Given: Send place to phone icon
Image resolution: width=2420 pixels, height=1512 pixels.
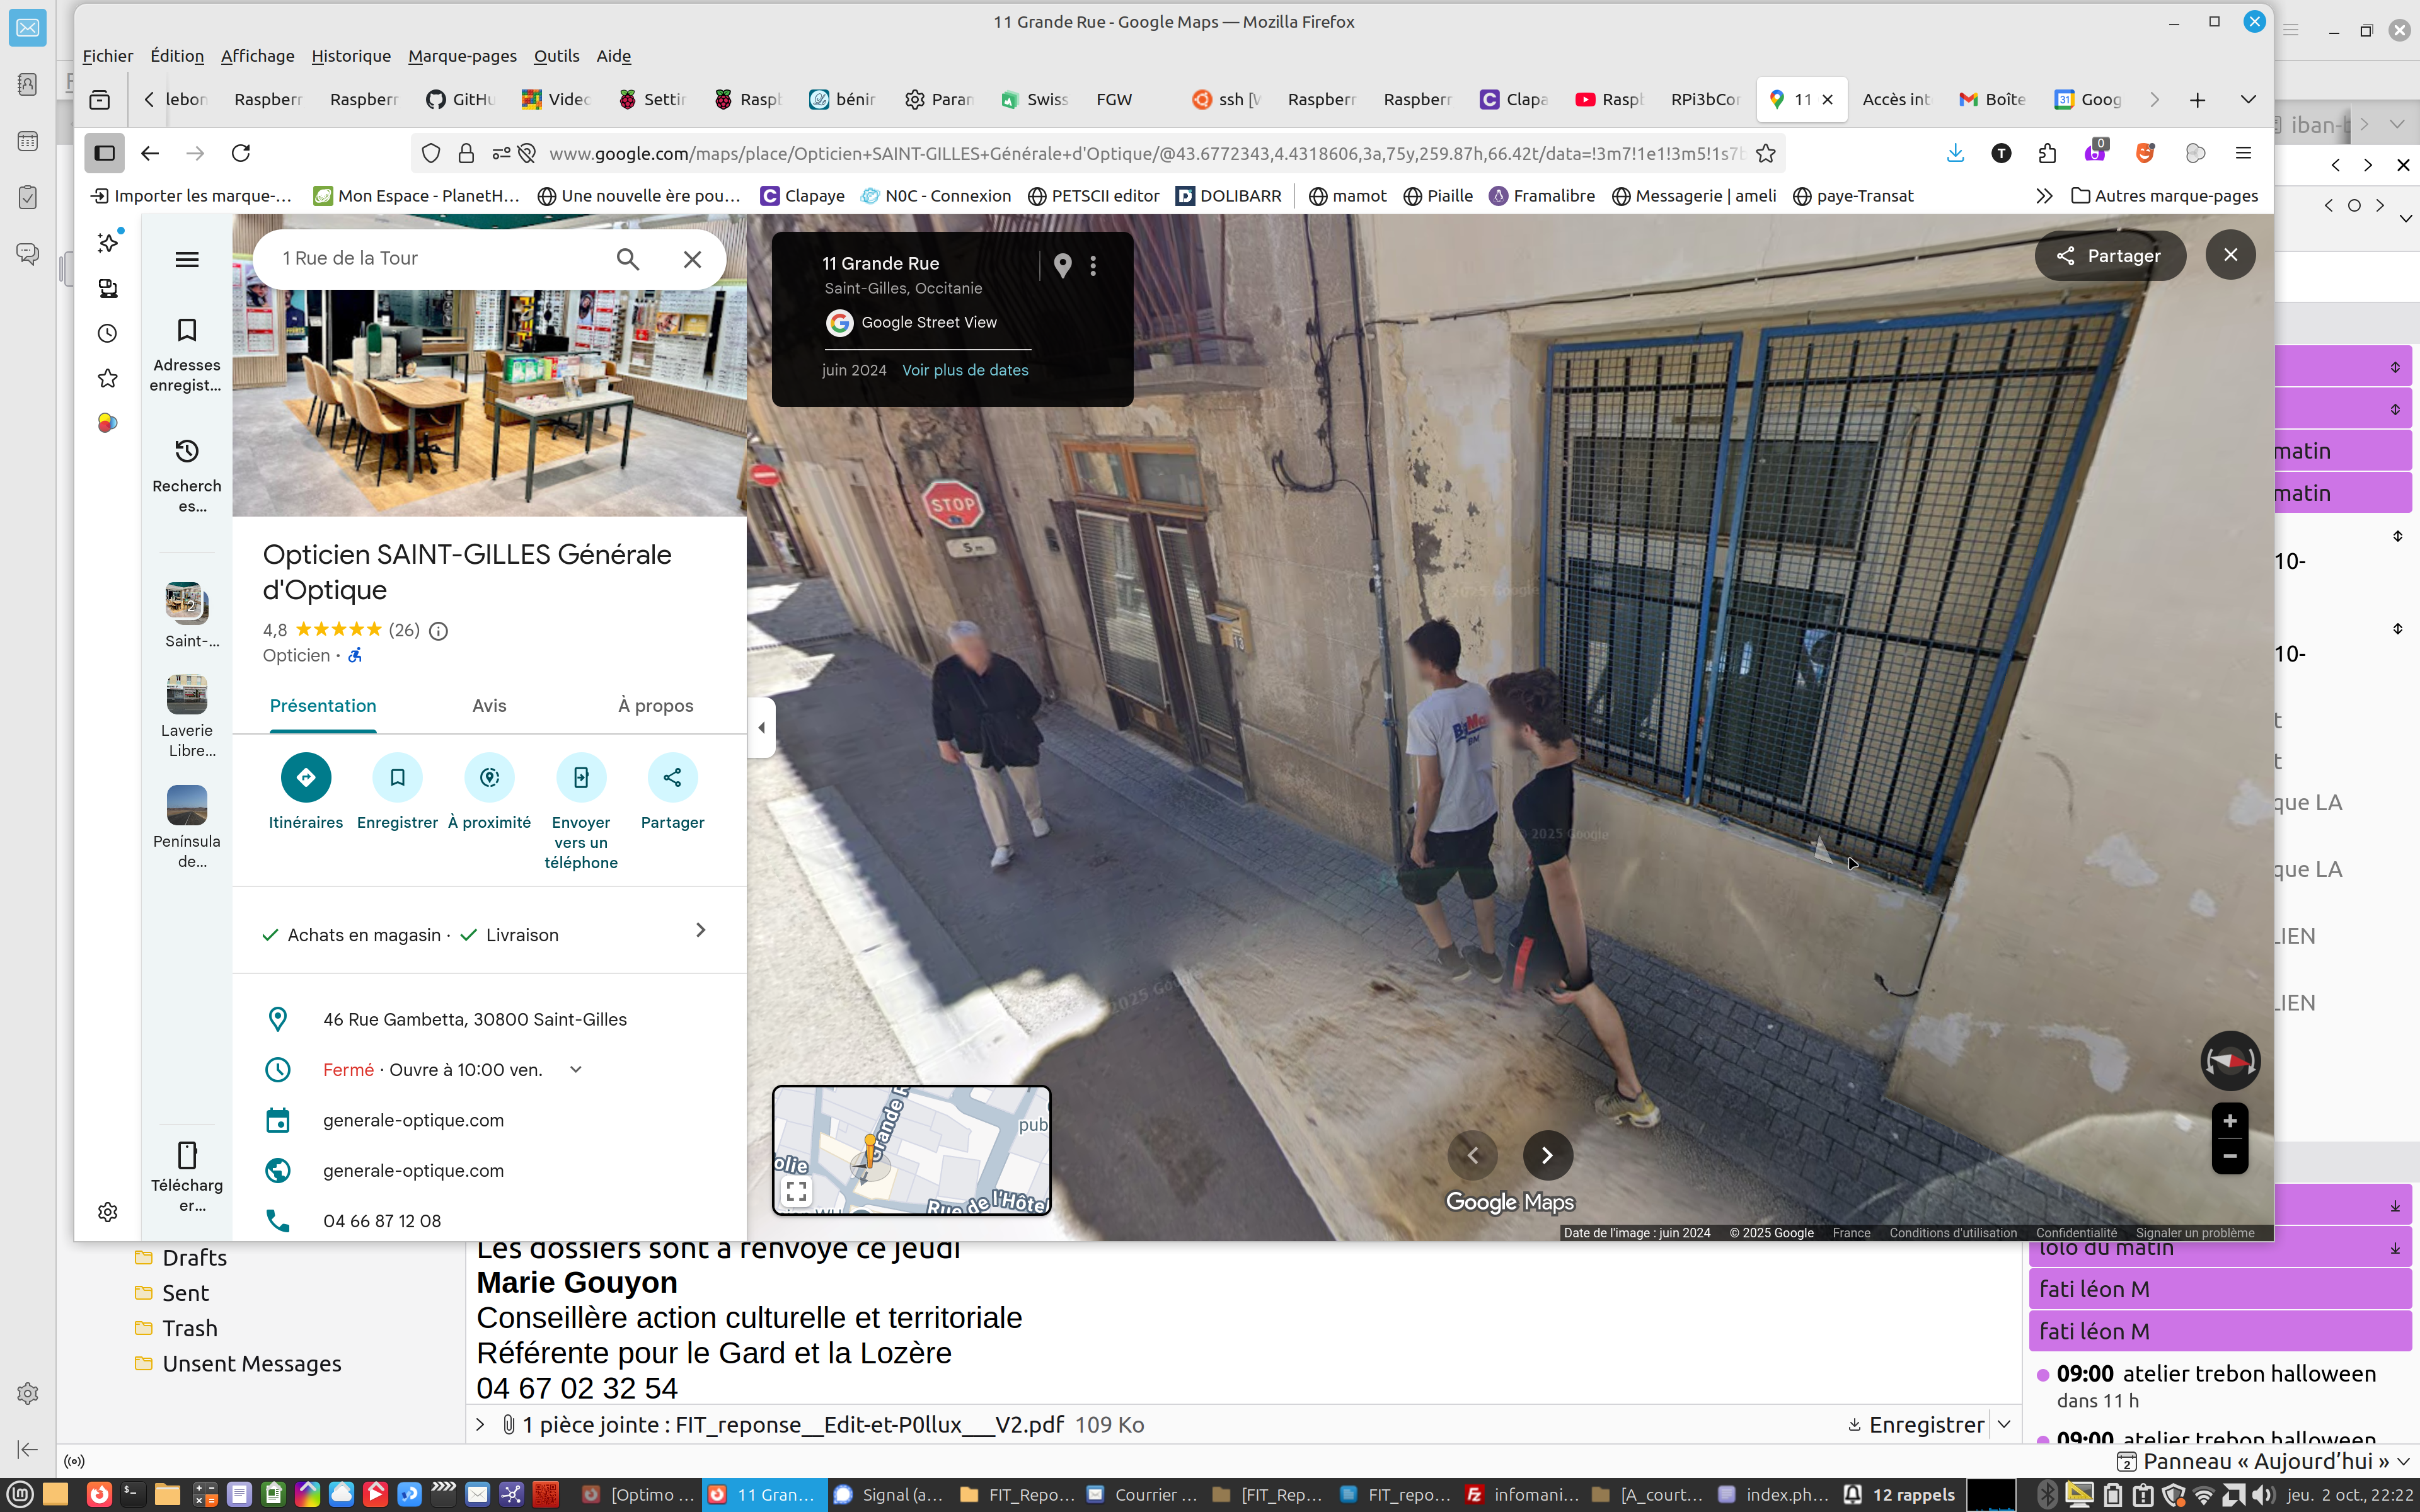Looking at the screenshot, I should click(581, 777).
